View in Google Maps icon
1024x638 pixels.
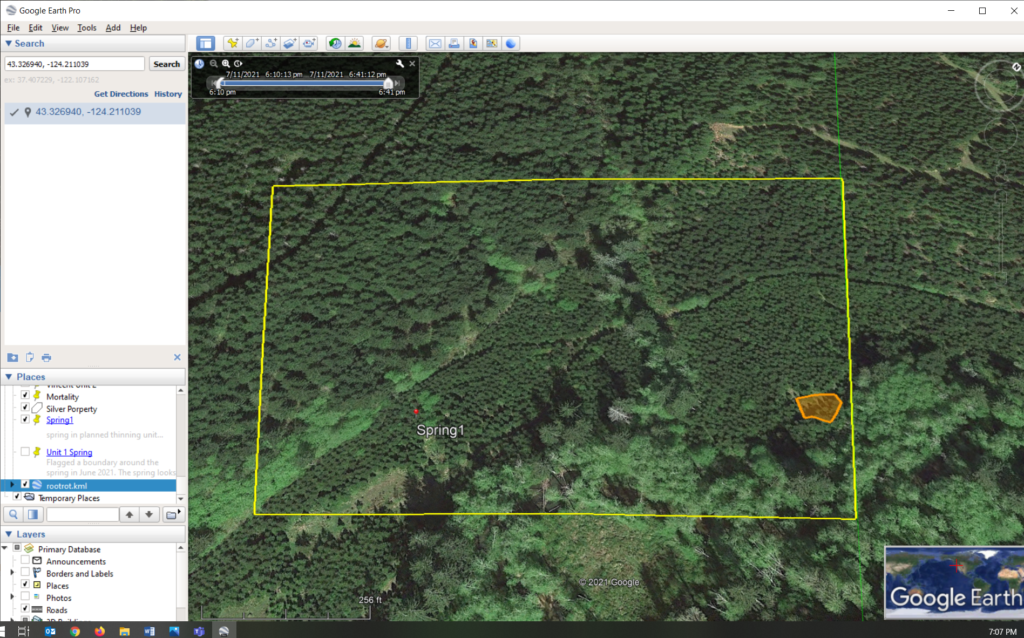[x=492, y=43]
